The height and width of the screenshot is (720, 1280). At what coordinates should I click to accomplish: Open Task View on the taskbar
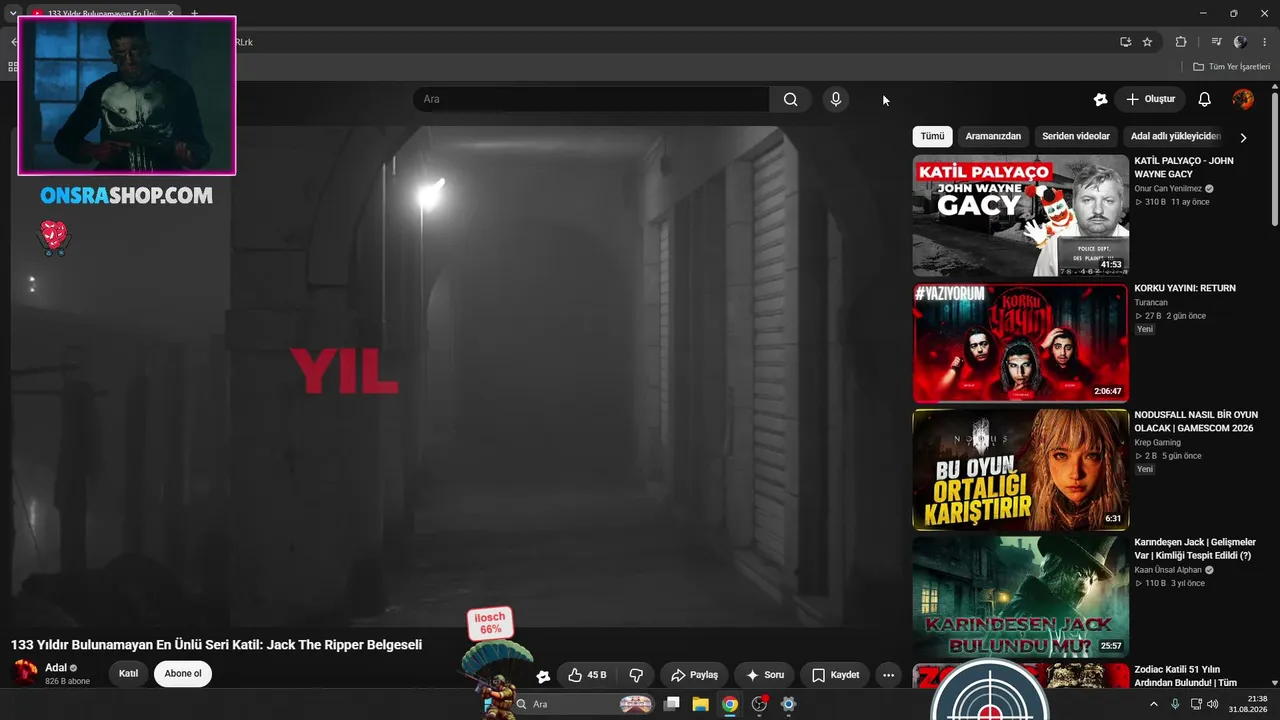(672, 704)
